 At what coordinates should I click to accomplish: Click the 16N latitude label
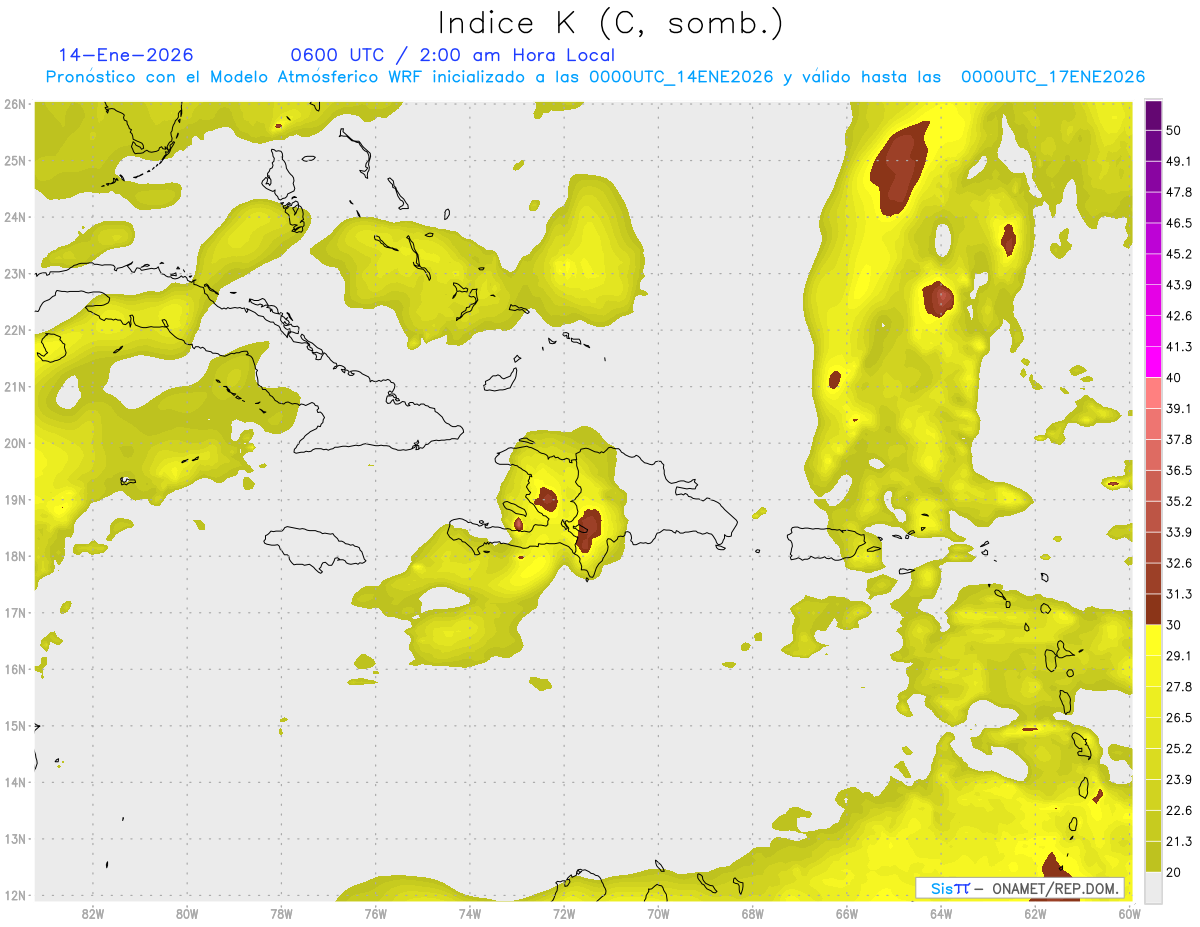[x=14, y=669]
